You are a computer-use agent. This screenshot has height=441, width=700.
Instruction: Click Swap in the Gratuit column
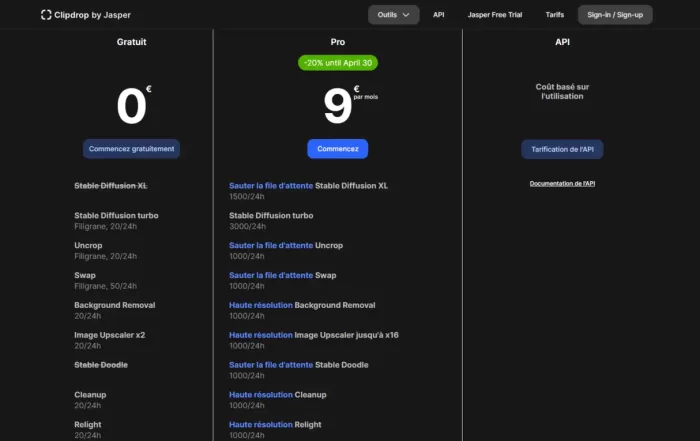click(85, 275)
